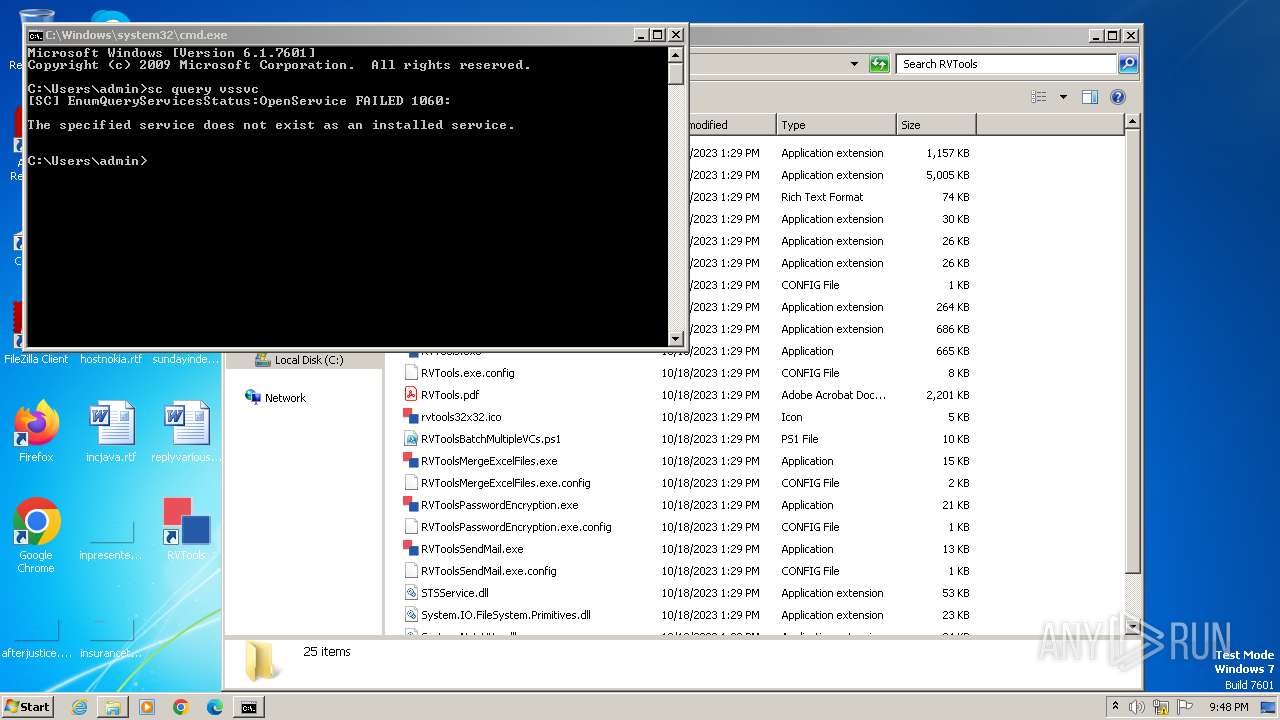Open Explorer help question mark icon

point(1118,97)
